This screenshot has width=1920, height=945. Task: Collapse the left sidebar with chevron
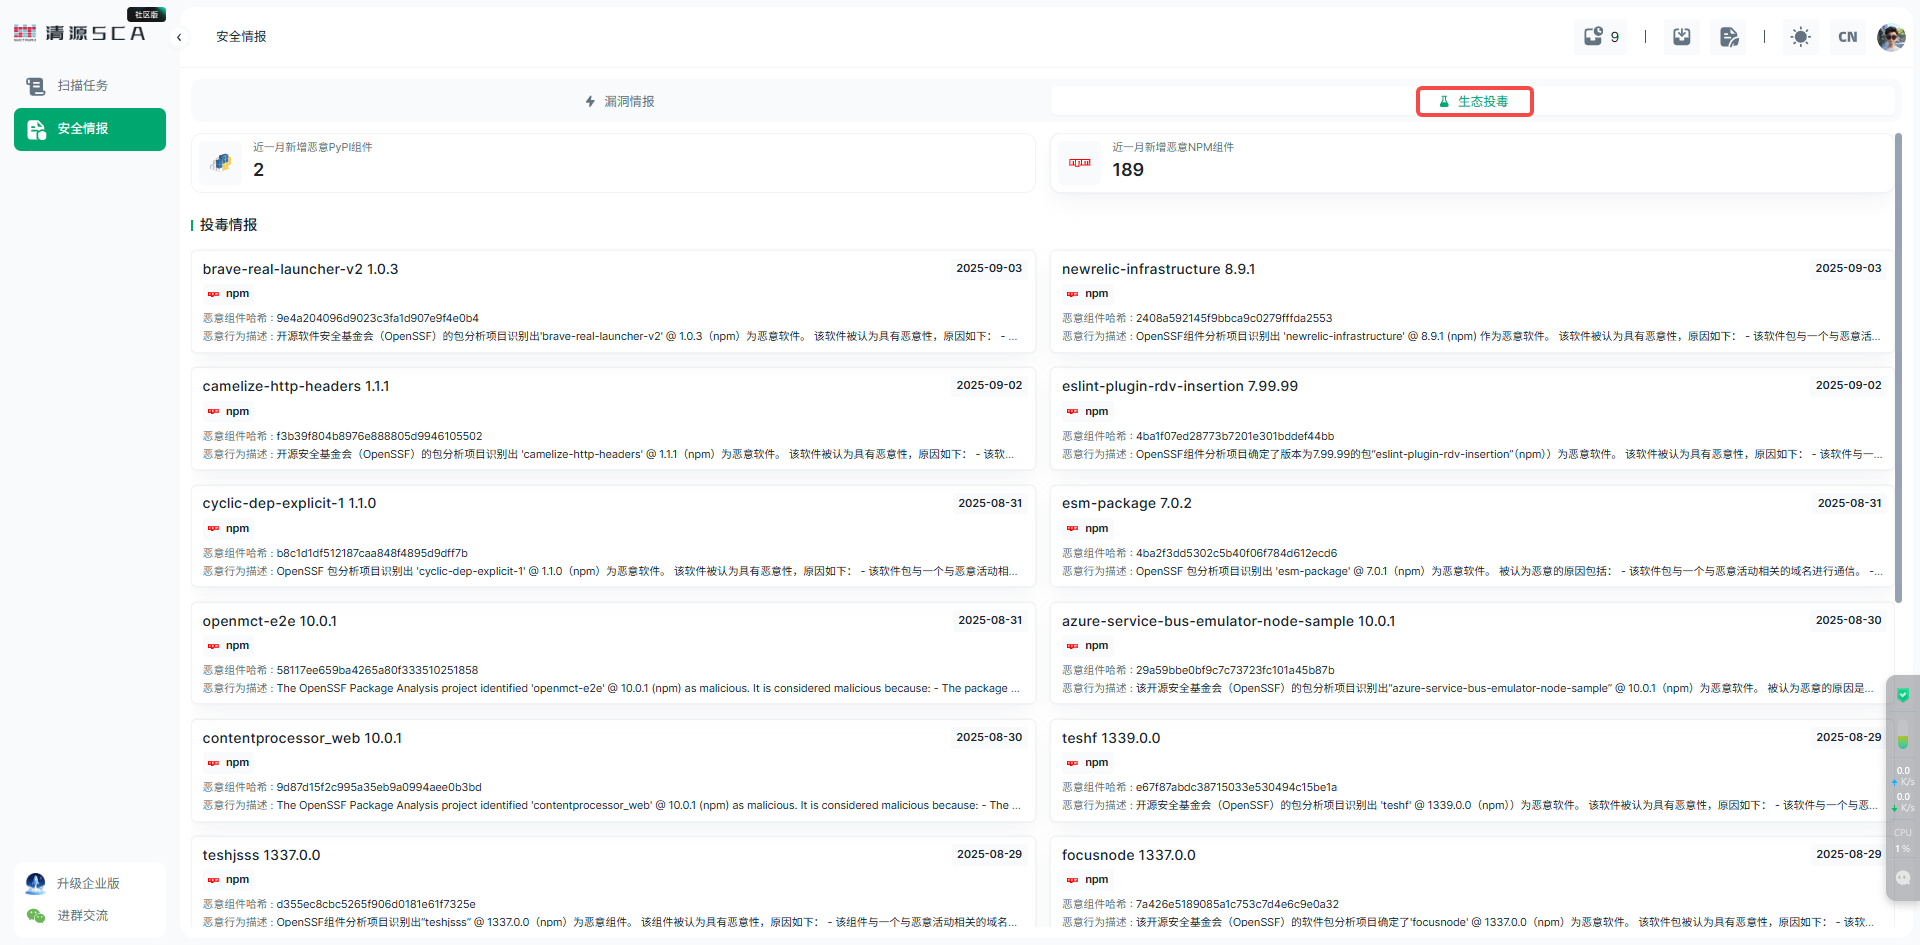pos(179,38)
